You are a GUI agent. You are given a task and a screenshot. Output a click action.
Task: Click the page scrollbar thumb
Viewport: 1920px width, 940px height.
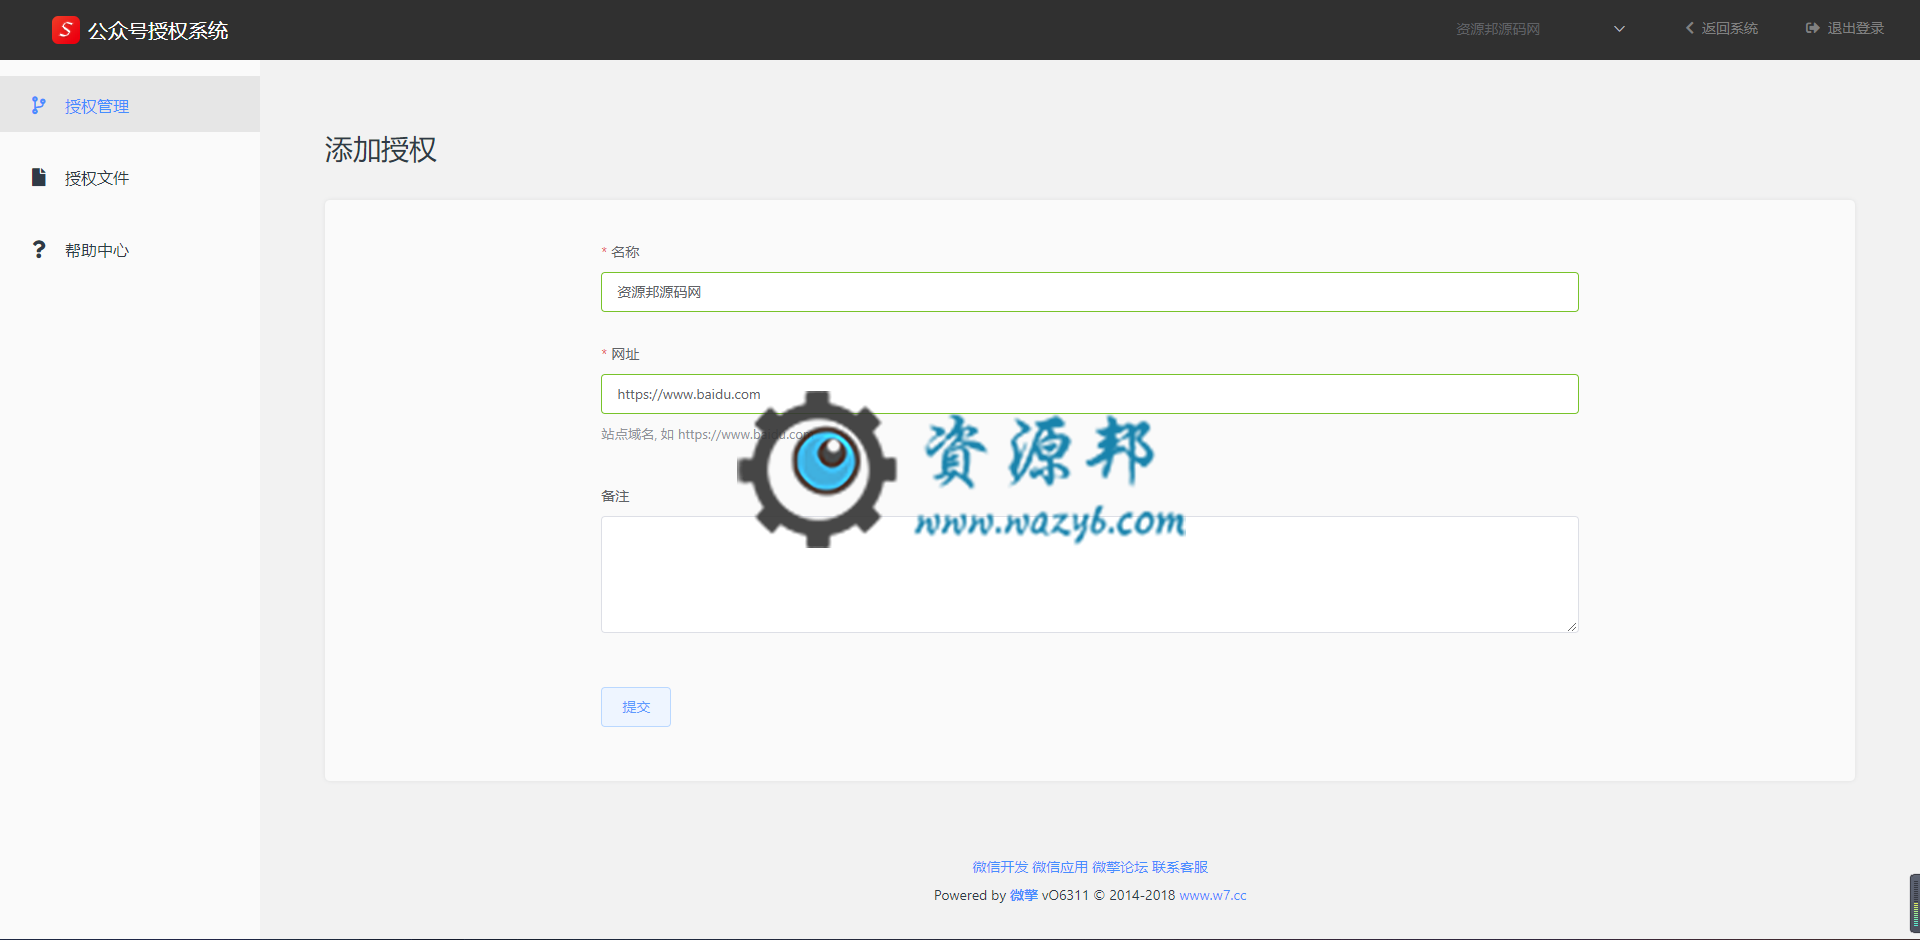point(1914,903)
